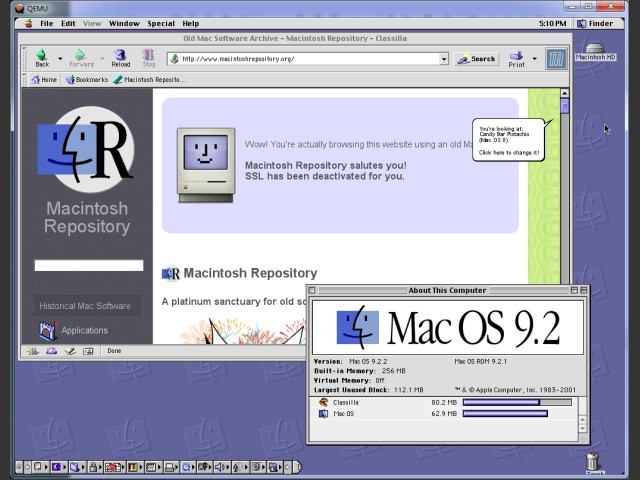Viewport: 640px width, 480px height.
Task: Click the sidebar search input box
Action: click(x=89, y=265)
